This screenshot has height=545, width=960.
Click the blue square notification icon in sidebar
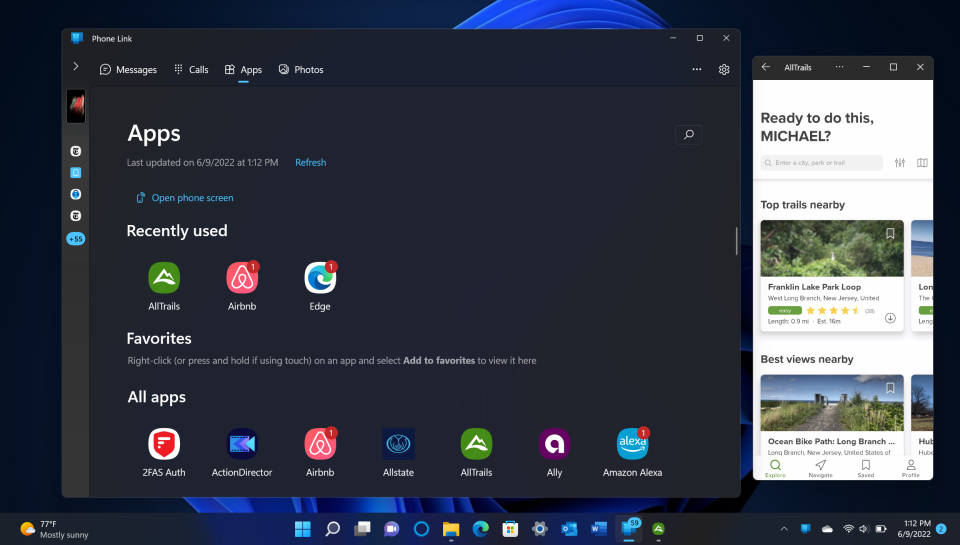(76, 173)
